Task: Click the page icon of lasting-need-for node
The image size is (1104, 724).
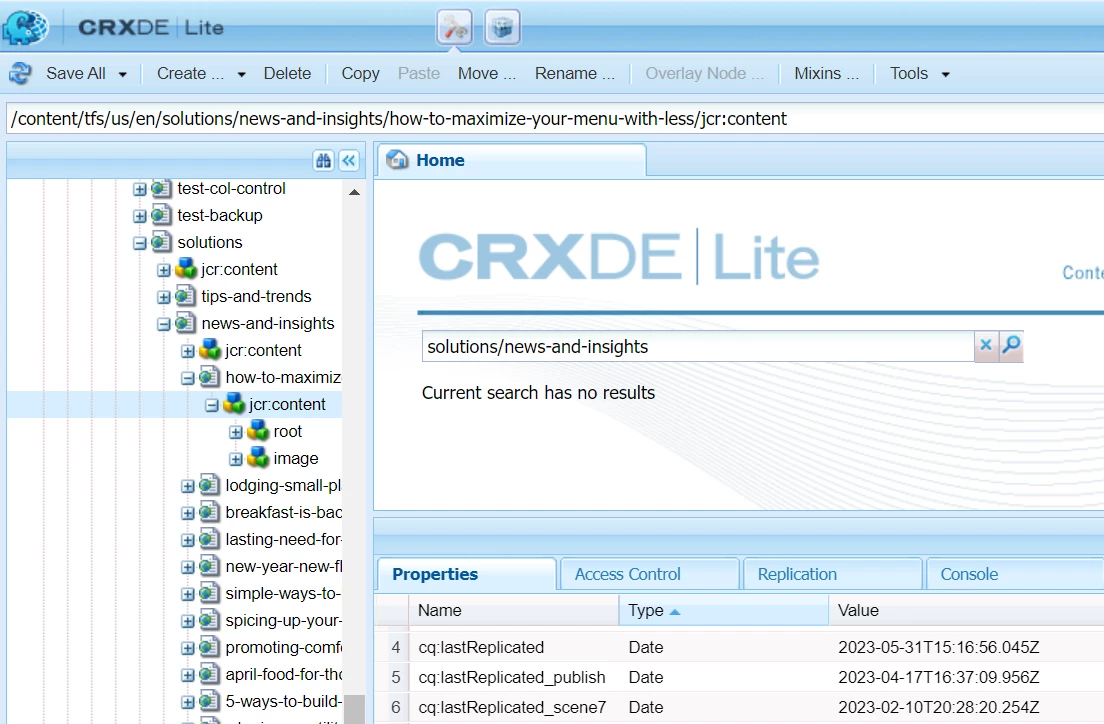Action: pos(209,539)
